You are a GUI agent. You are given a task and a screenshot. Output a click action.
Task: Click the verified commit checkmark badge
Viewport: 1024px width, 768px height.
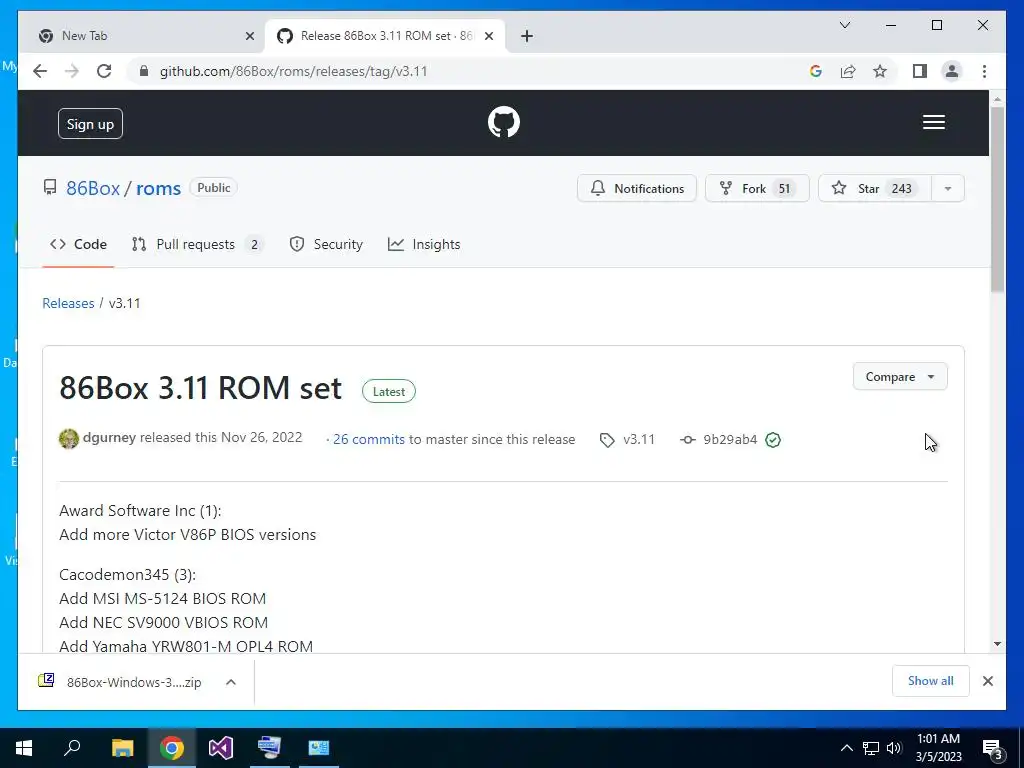[x=773, y=440]
